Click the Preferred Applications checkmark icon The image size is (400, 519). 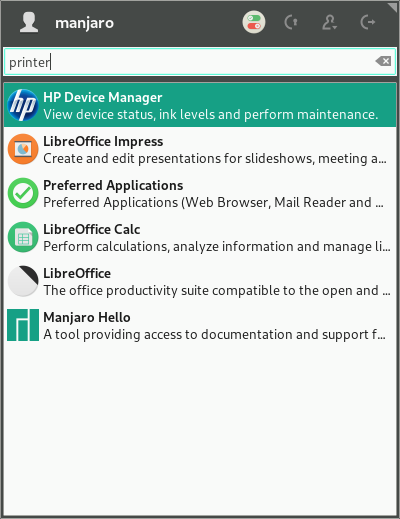(23, 193)
